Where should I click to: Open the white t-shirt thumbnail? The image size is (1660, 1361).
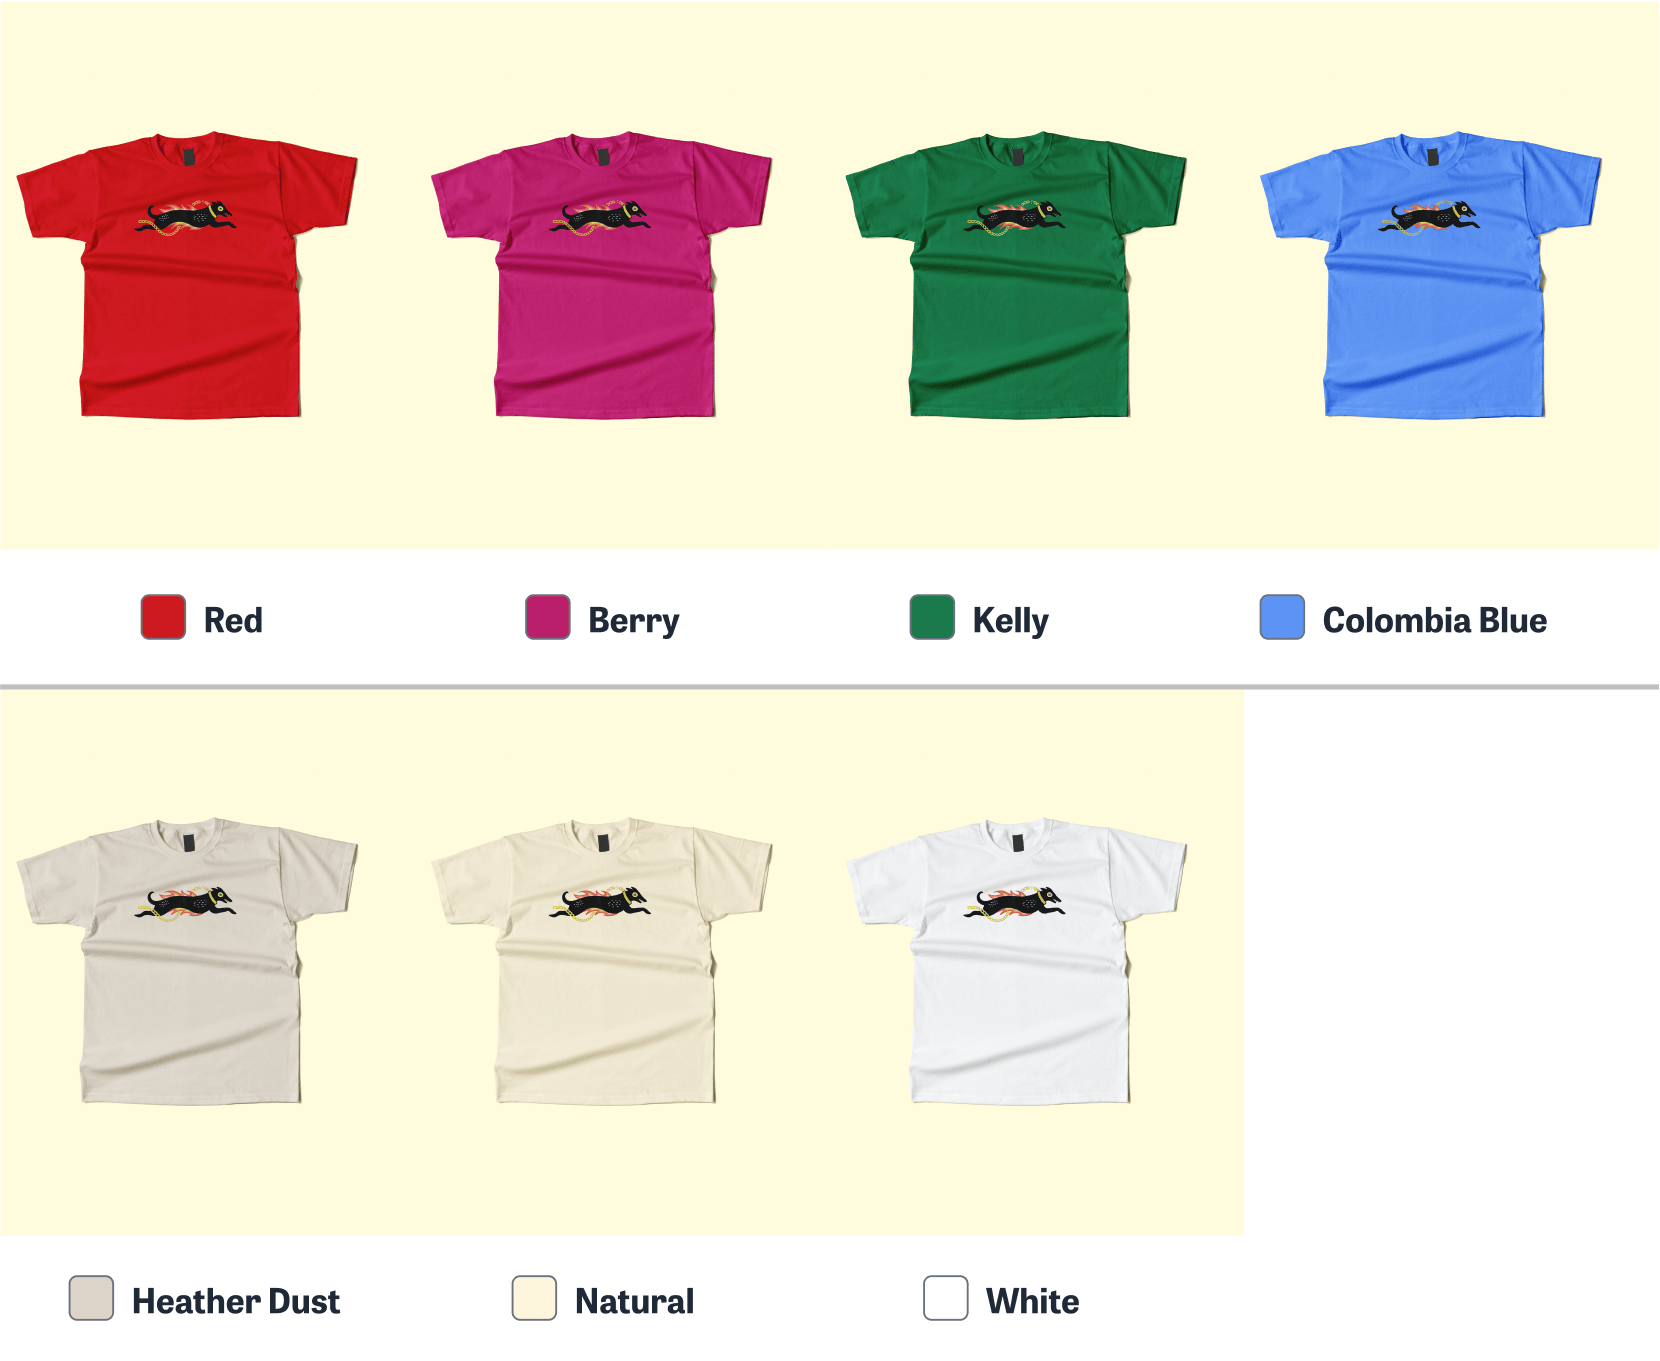(1016, 961)
